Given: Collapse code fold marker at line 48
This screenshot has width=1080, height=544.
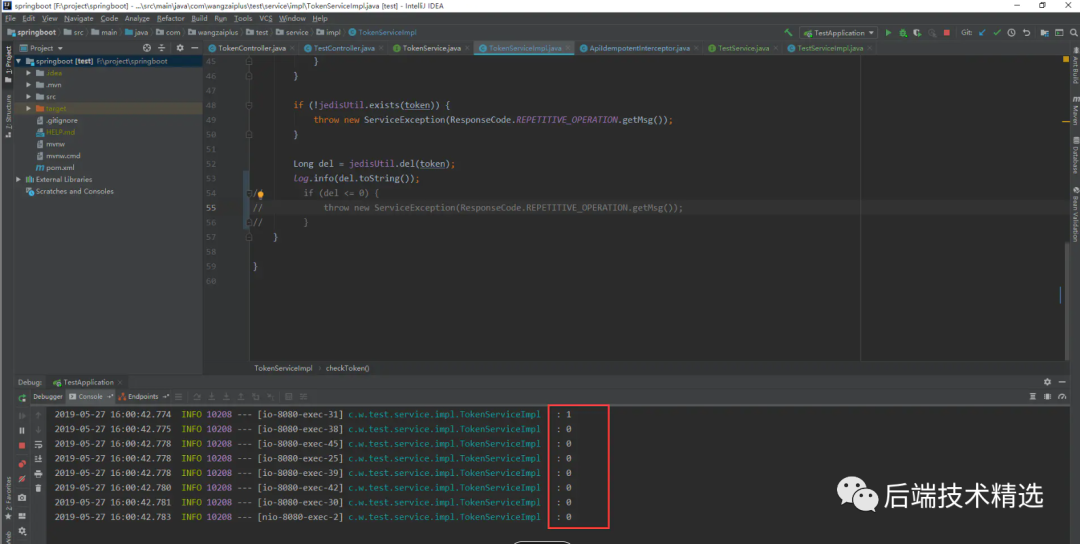Looking at the screenshot, I should 249,105.
